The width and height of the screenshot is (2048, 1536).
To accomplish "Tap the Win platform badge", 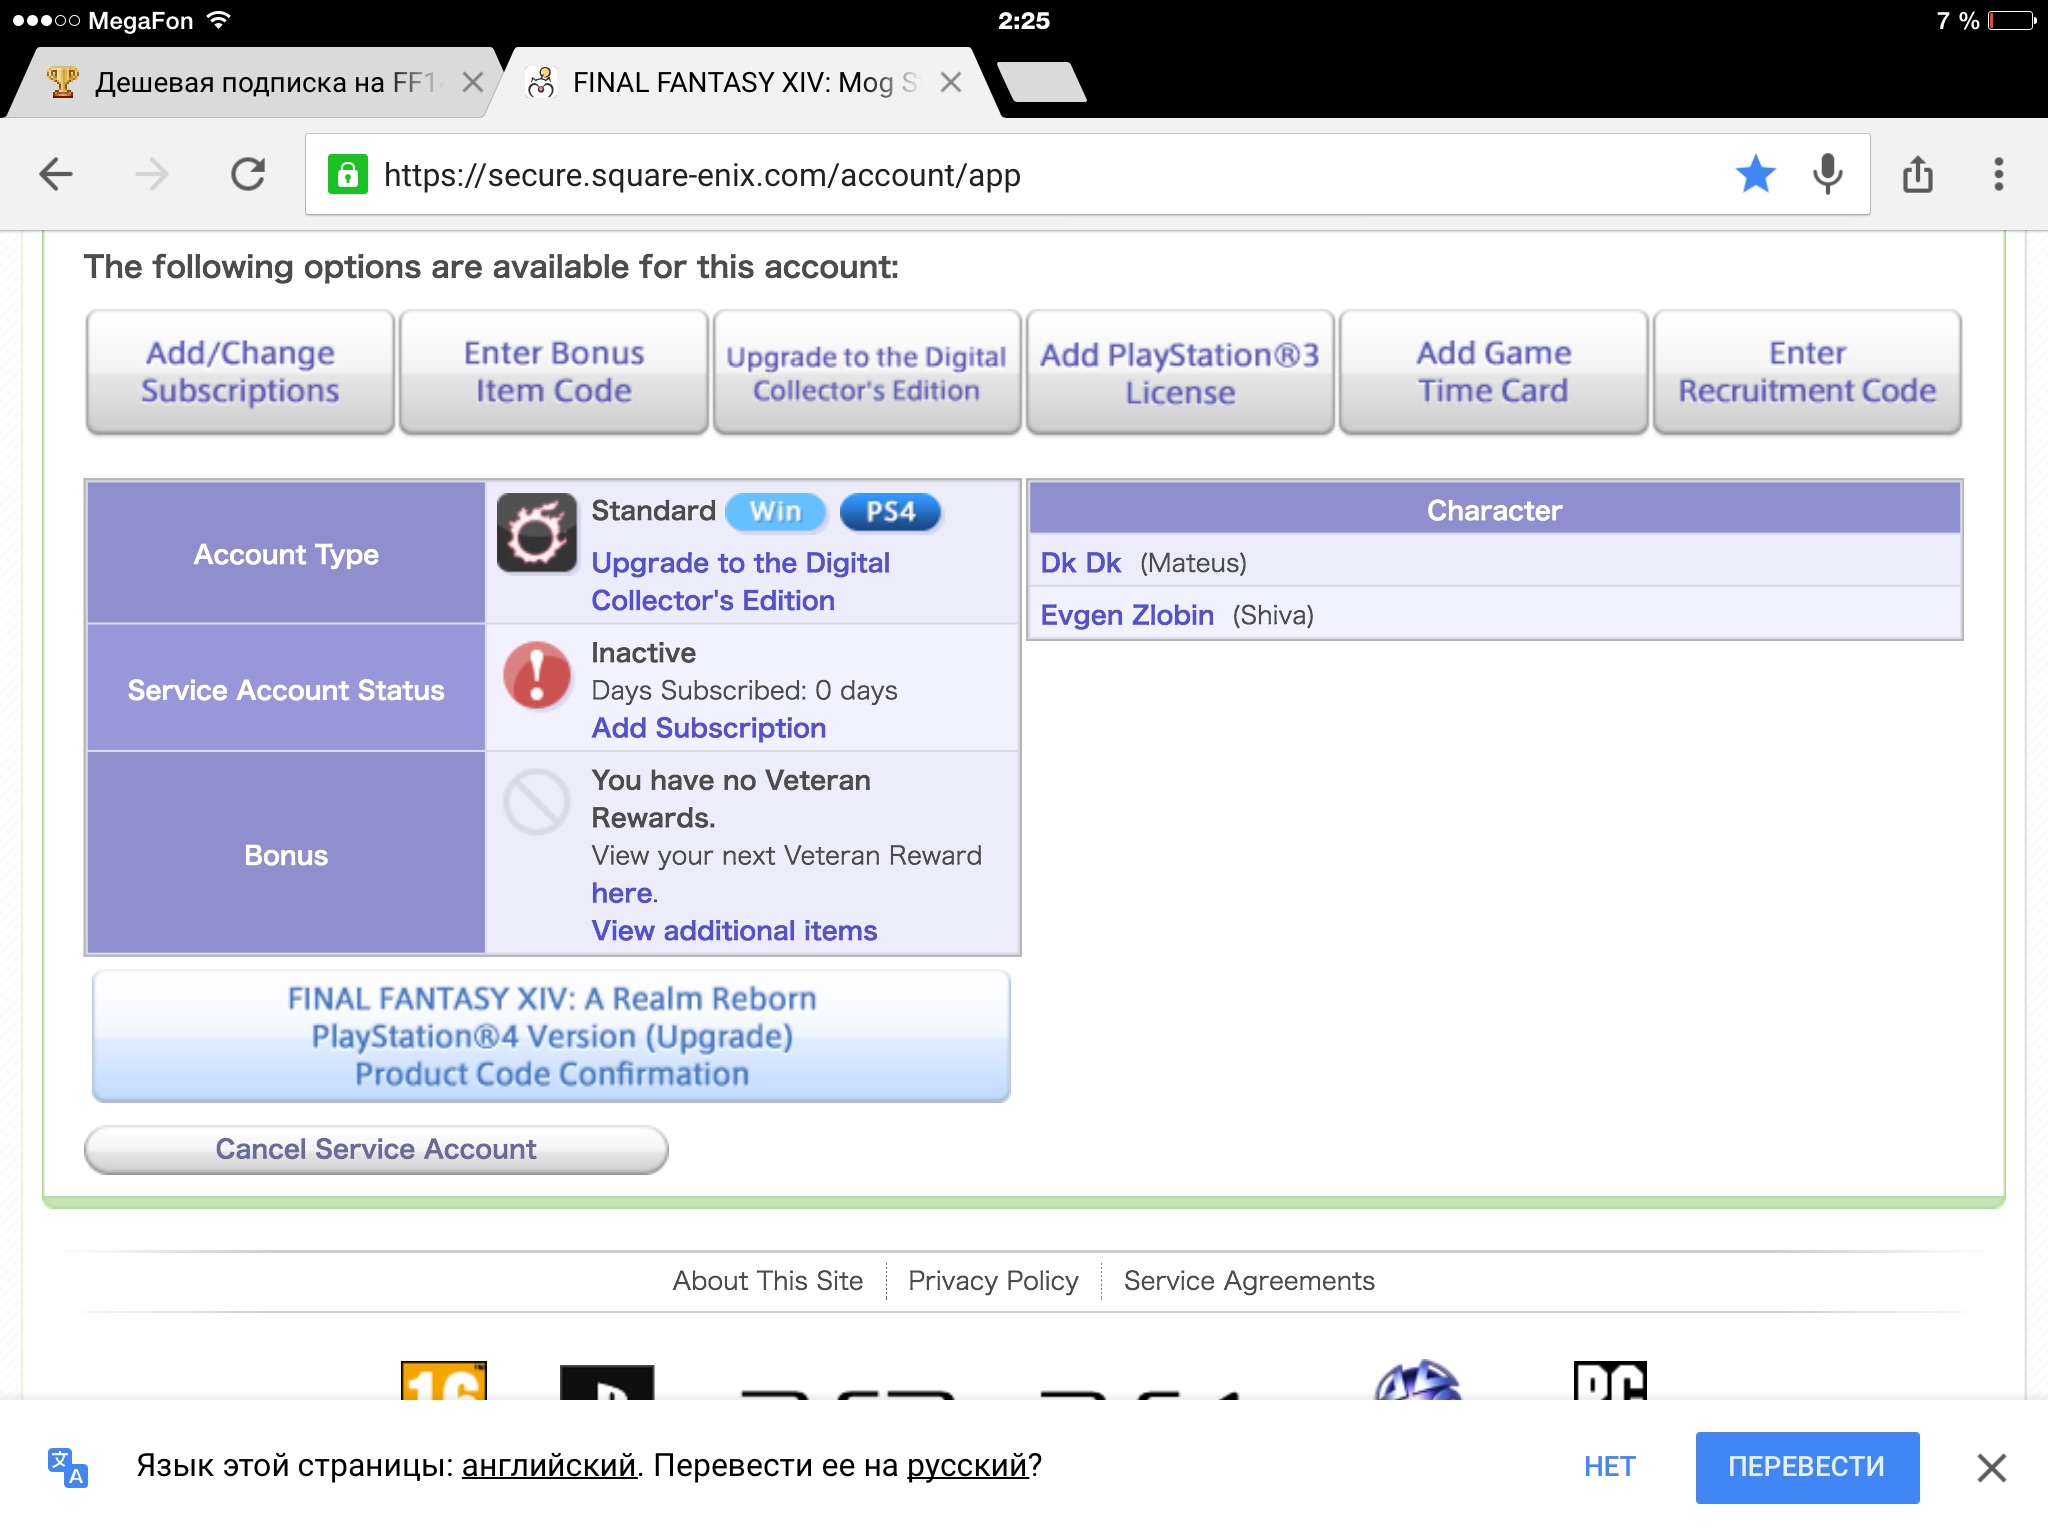I will point(776,512).
